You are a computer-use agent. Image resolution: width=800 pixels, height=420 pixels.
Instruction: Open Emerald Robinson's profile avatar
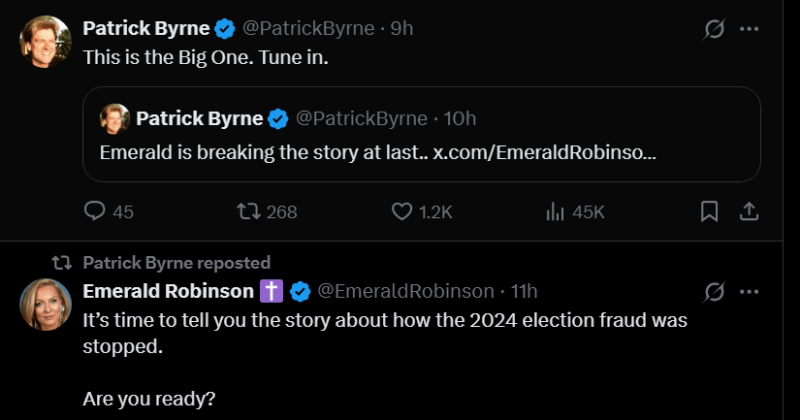pyautogui.click(x=45, y=305)
